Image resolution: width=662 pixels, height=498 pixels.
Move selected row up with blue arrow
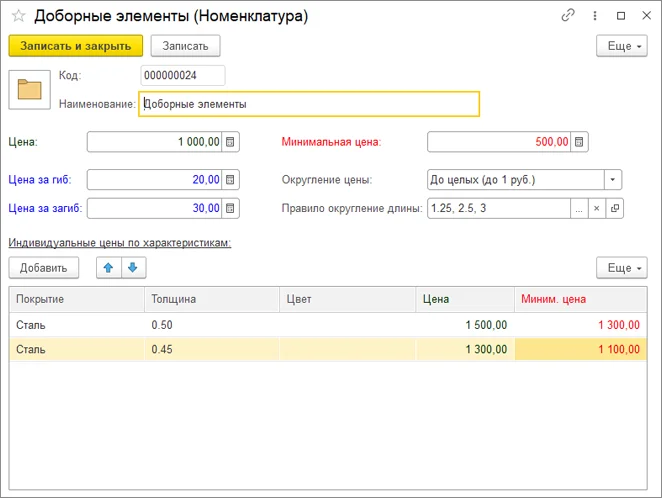109,268
